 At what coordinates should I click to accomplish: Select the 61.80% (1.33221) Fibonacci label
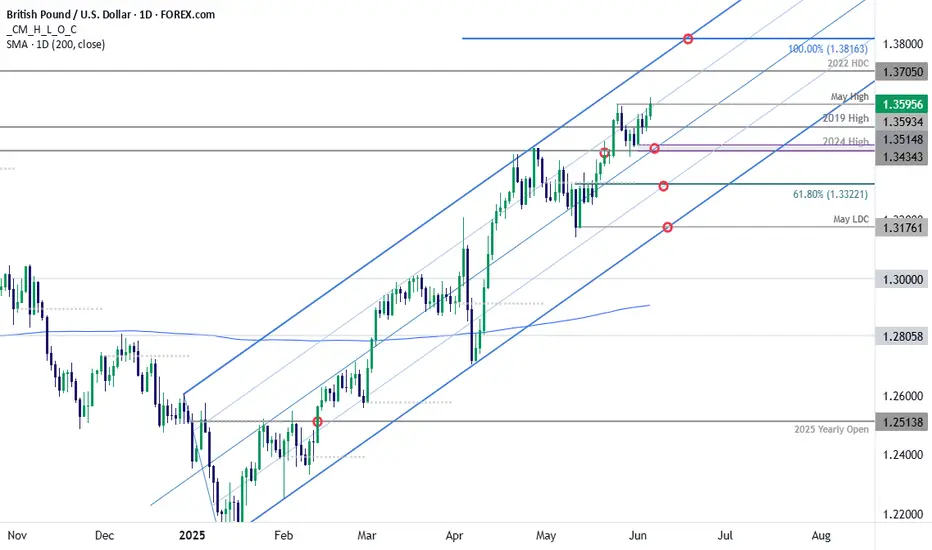point(830,194)
